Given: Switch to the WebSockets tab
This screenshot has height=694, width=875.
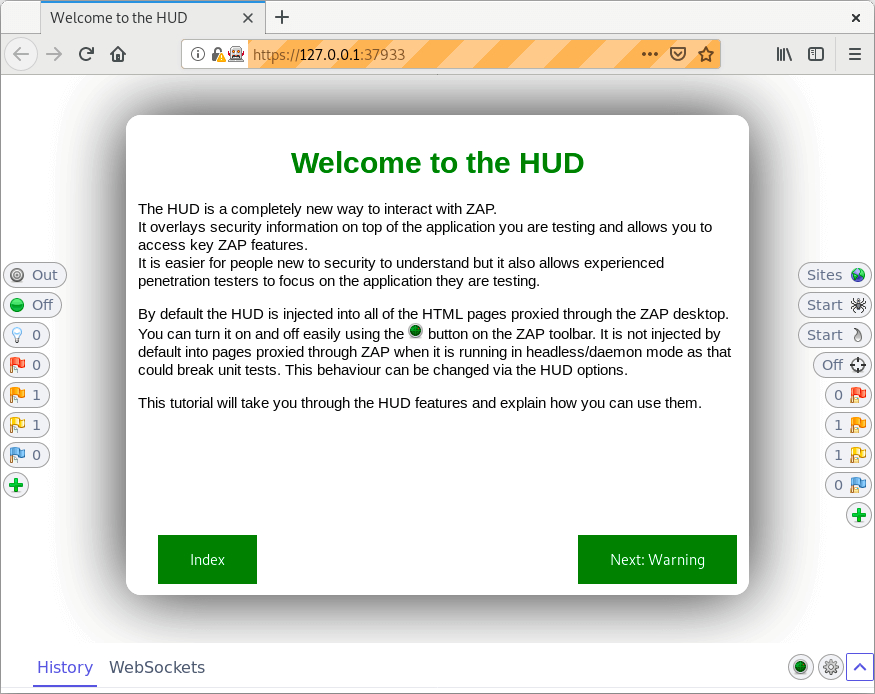Looking at the screenshot, I should point(157,667).
